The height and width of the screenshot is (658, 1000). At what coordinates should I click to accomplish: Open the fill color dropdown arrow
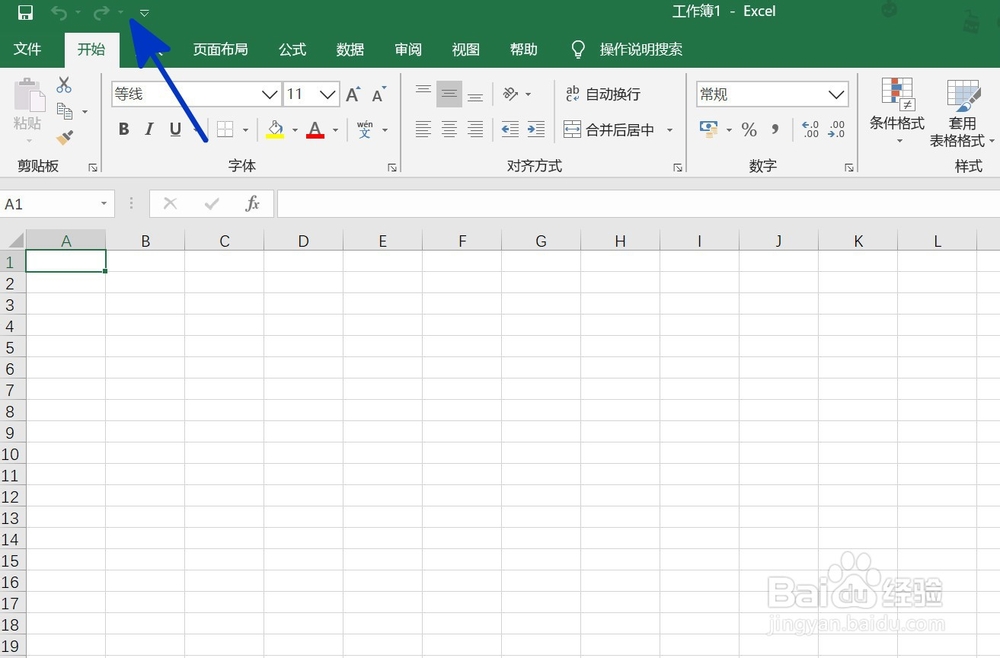click(x=295, y=130)
